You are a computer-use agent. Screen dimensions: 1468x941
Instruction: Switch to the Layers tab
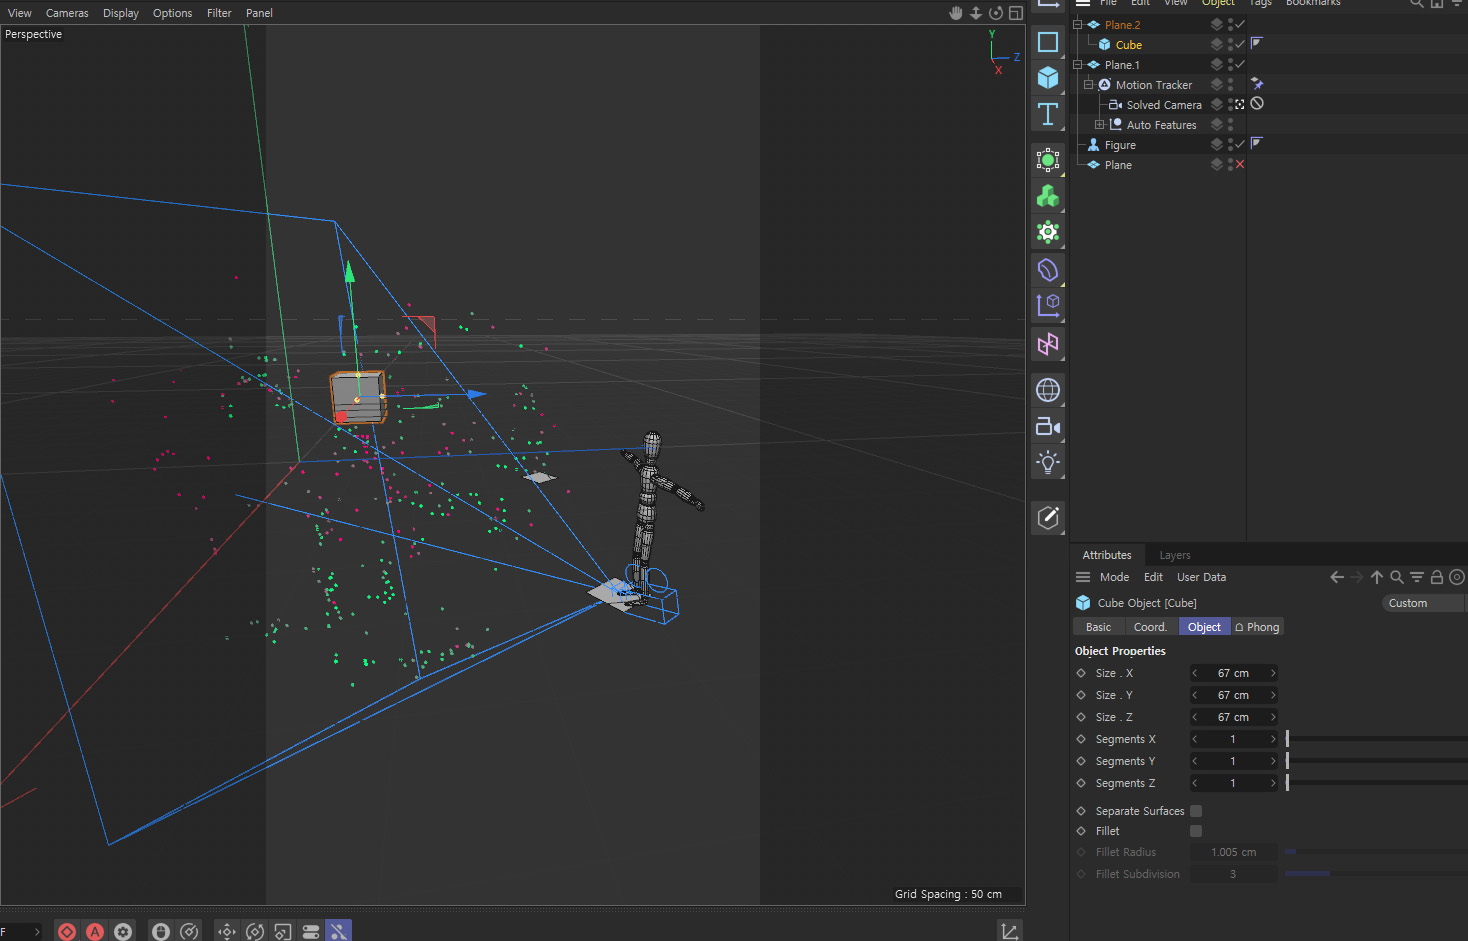click(x=1174, y=555)
